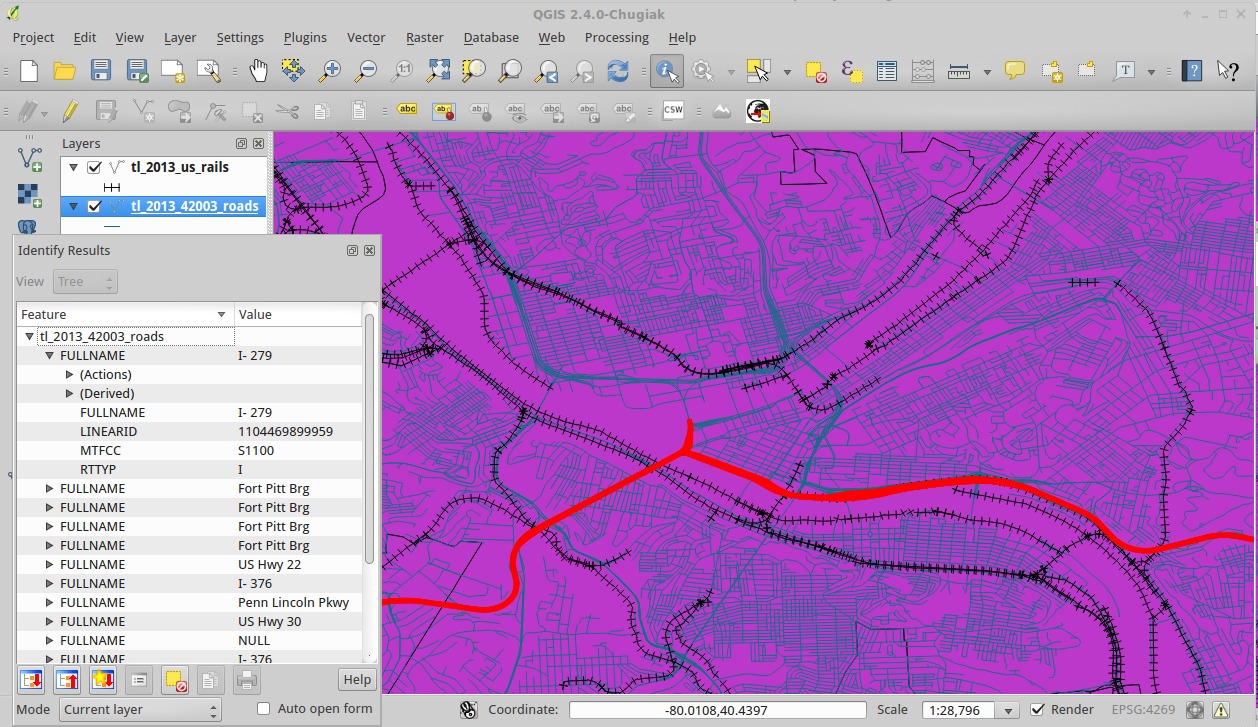The height and width of the screenshot is (727, 1258).
Task: Uncheck the tl_2013_42003_roads layer checkbox
Action: (95, 207)
